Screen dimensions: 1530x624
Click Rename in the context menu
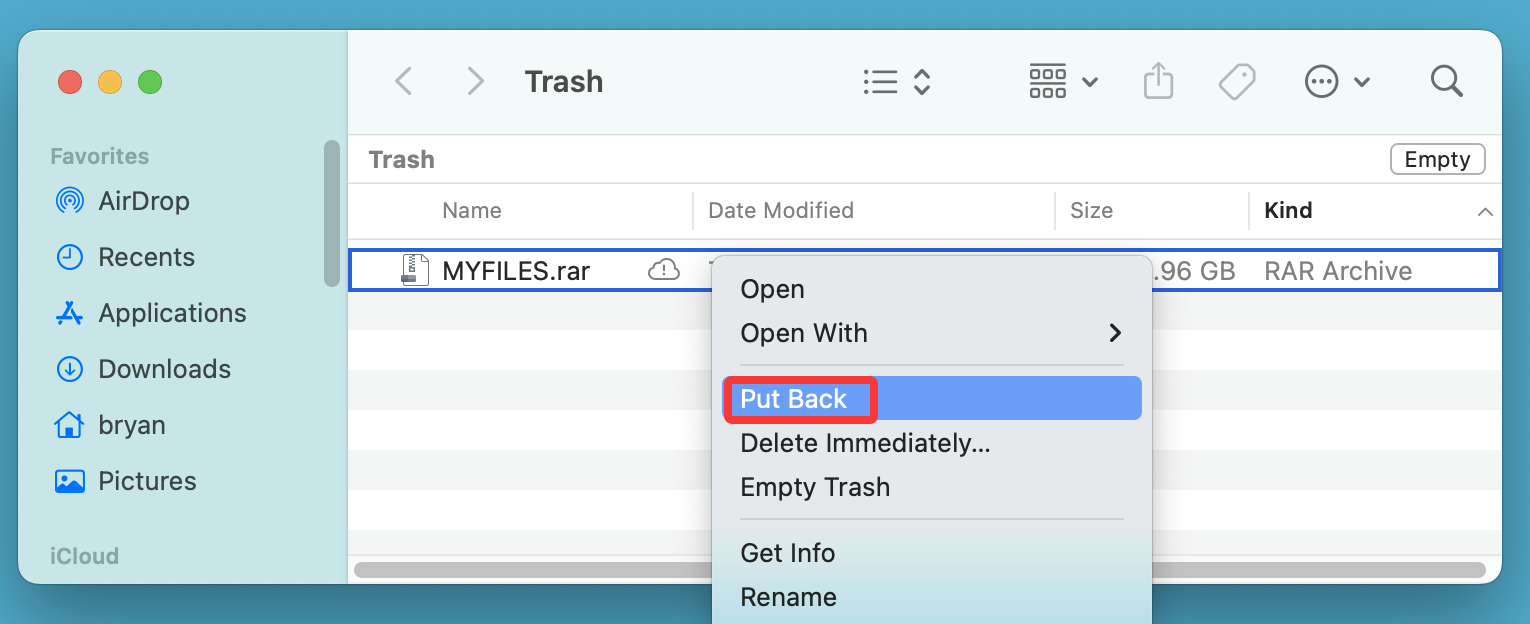tap(788, 597)
